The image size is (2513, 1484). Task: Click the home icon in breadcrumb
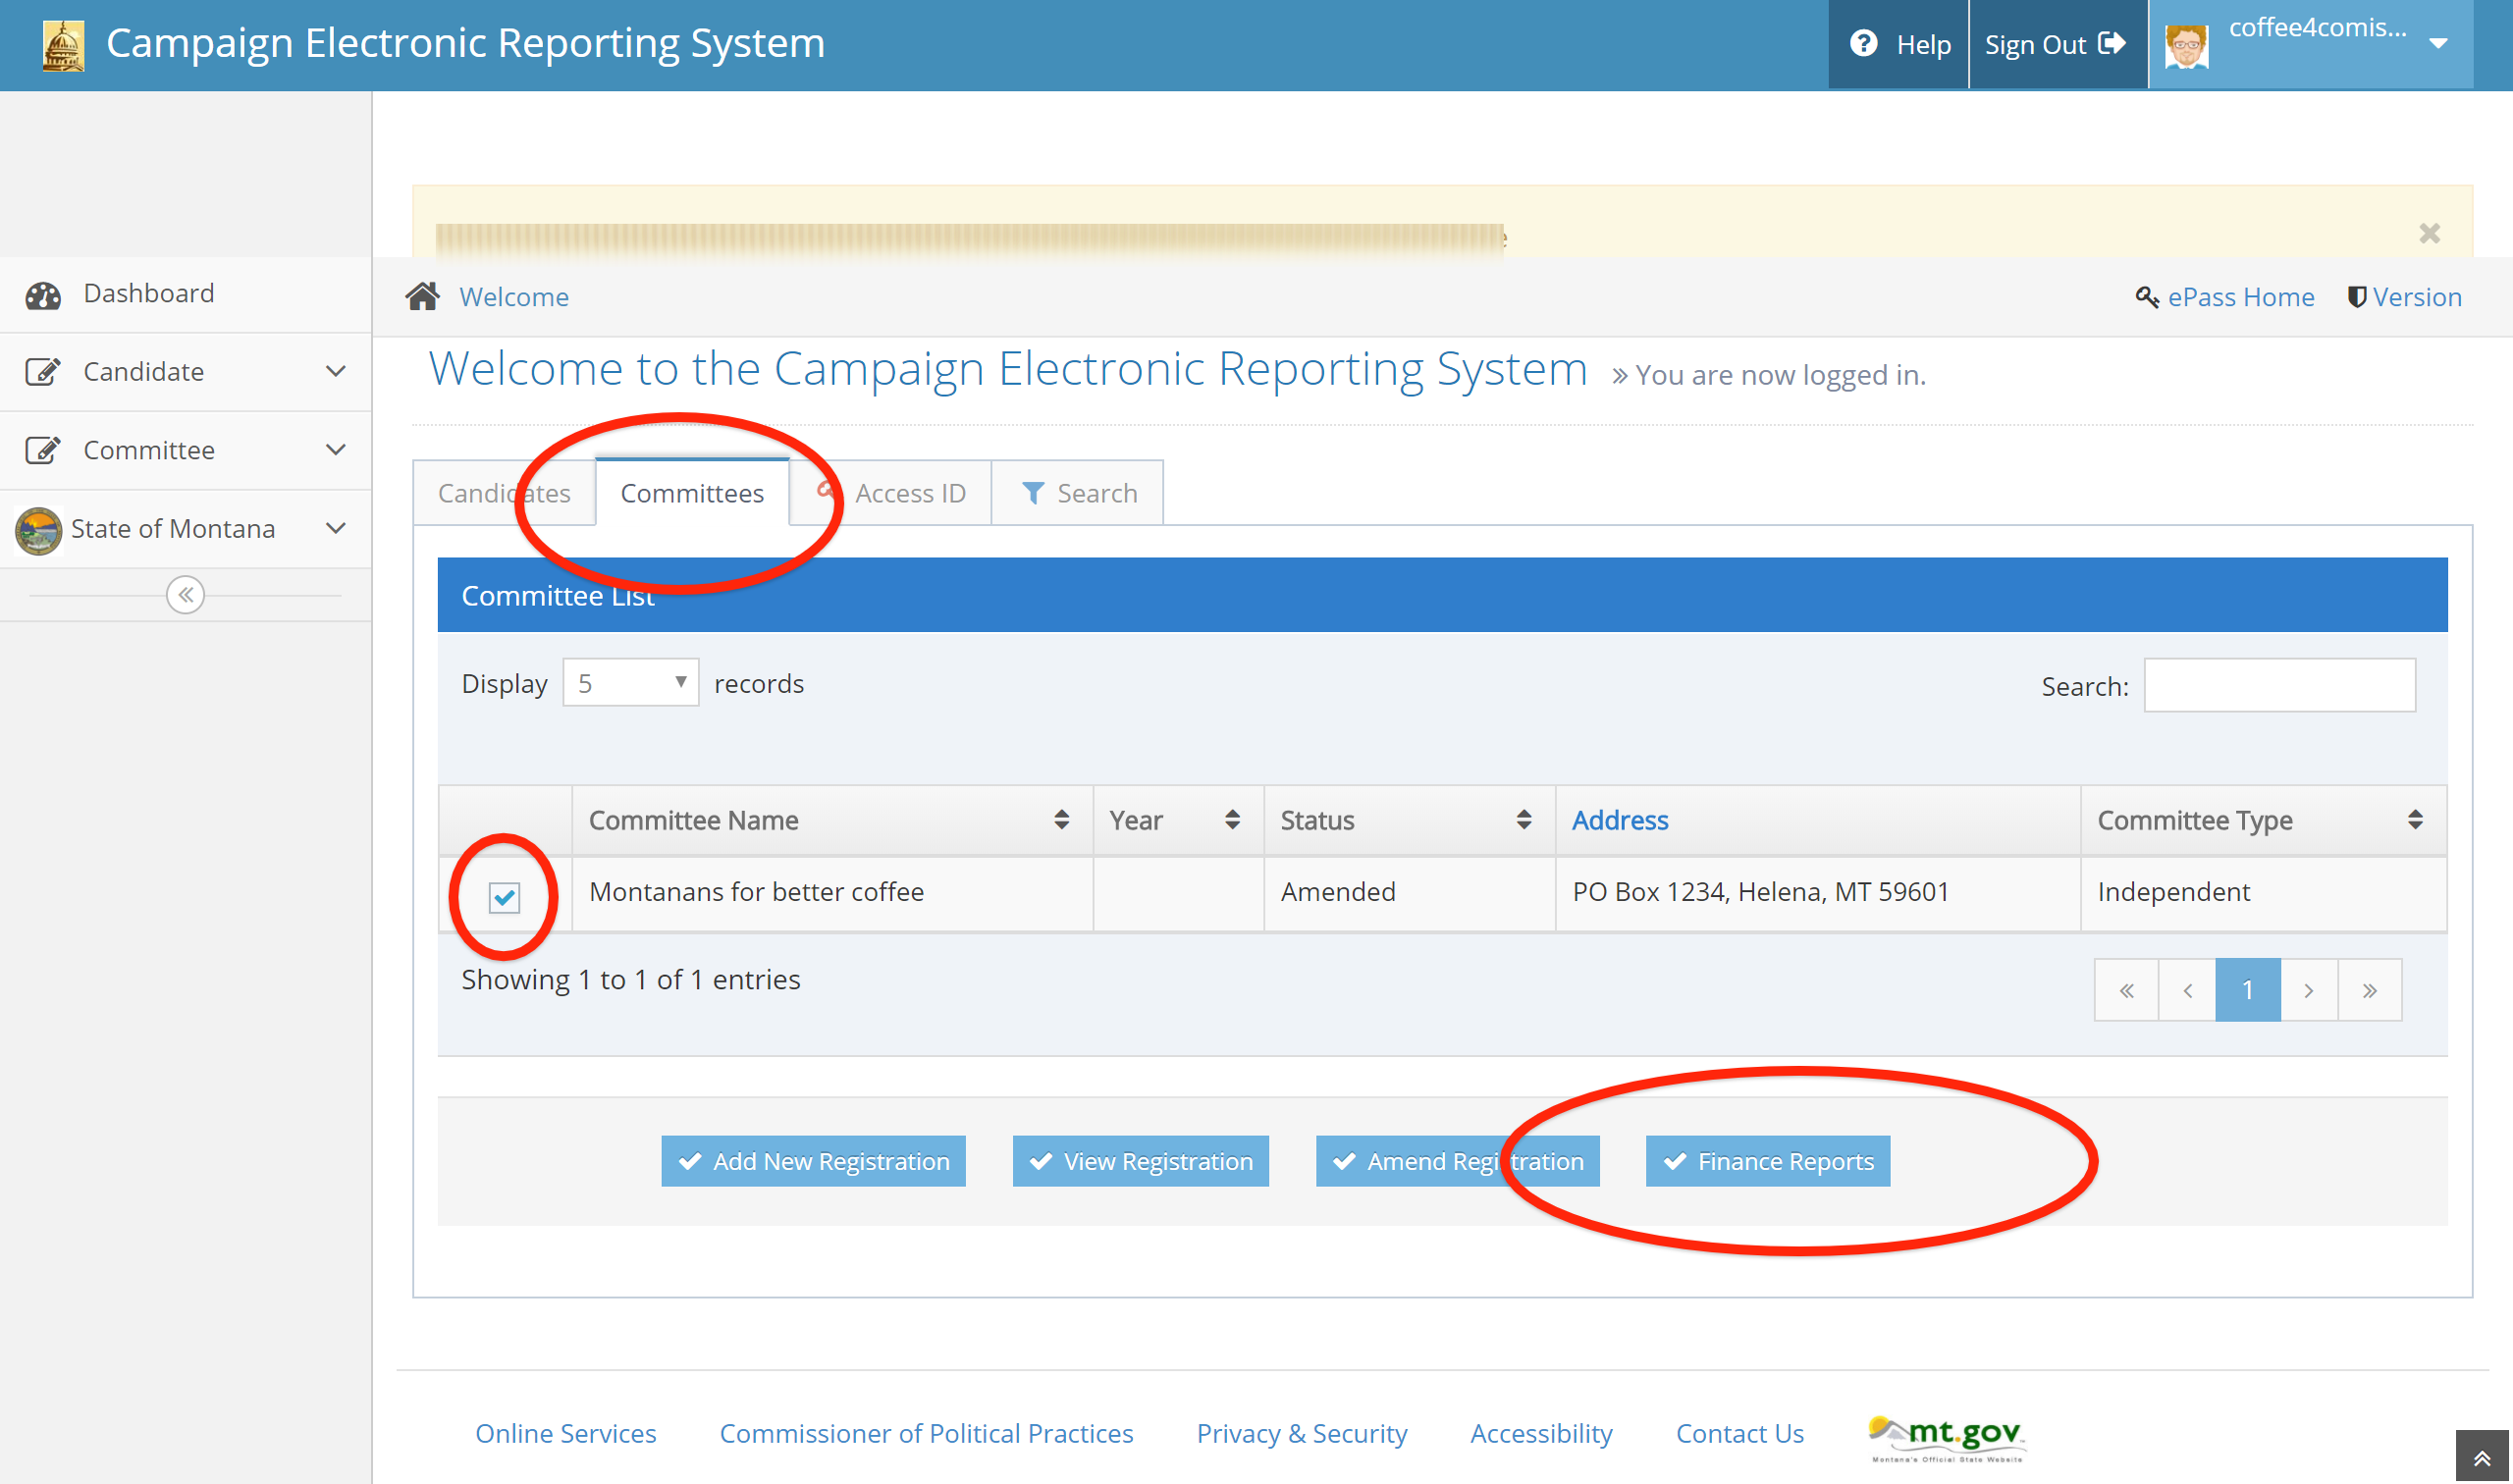(x=422, y=296)
